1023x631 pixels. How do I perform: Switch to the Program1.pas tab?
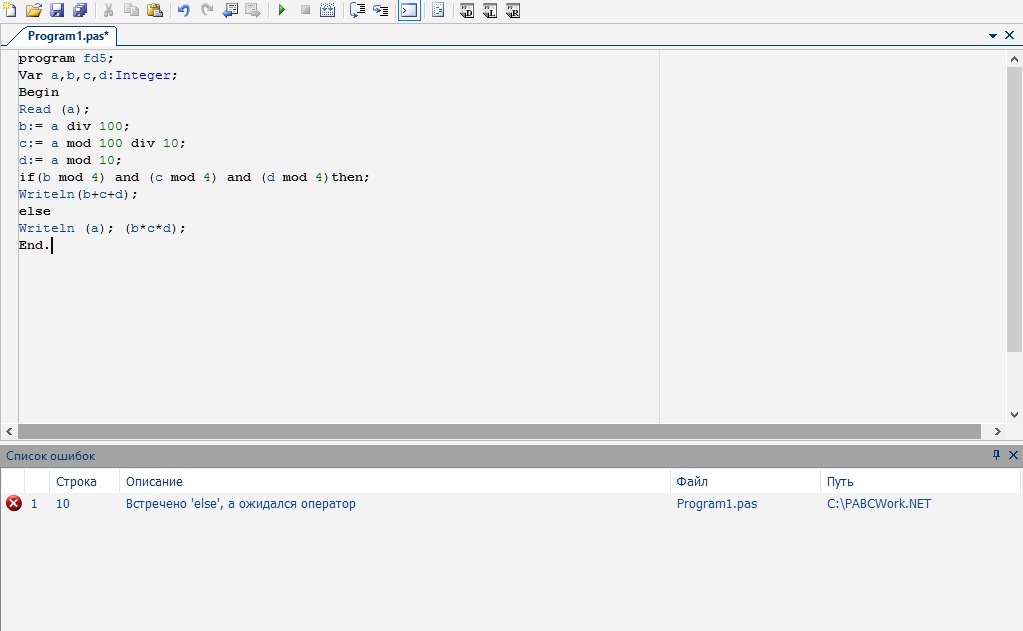68,36
